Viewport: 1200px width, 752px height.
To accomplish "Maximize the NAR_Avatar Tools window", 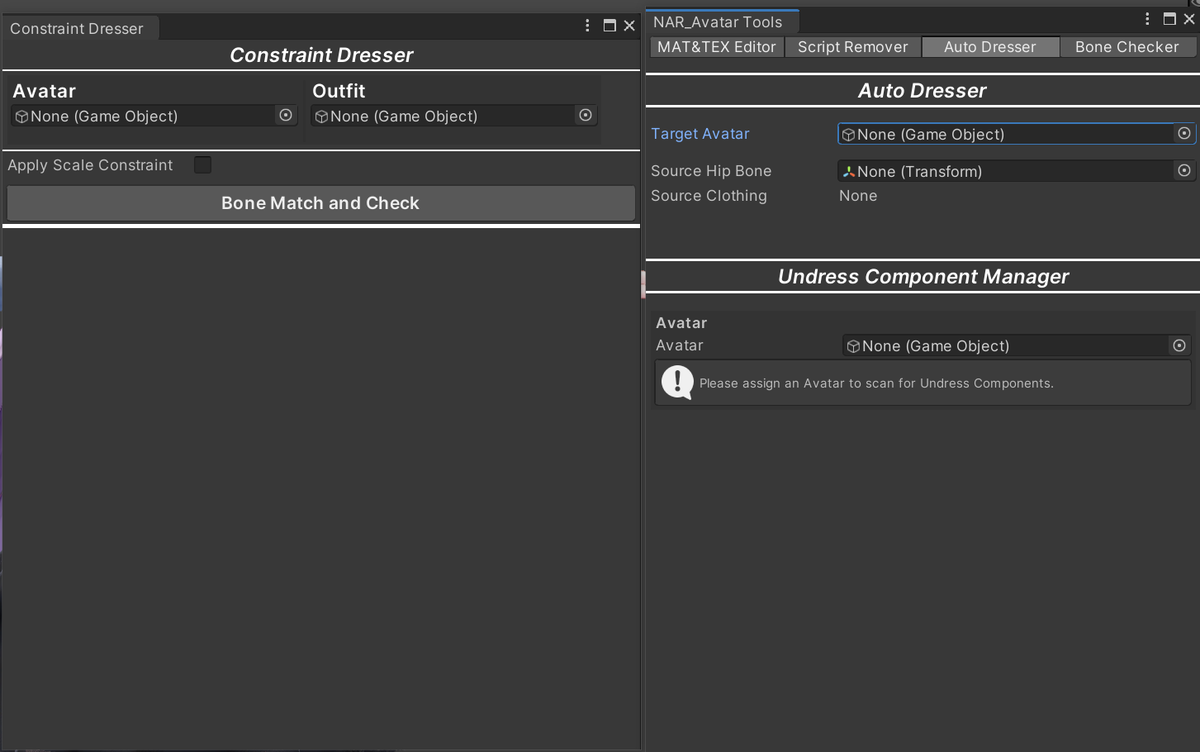I will tap(1170, 19).
